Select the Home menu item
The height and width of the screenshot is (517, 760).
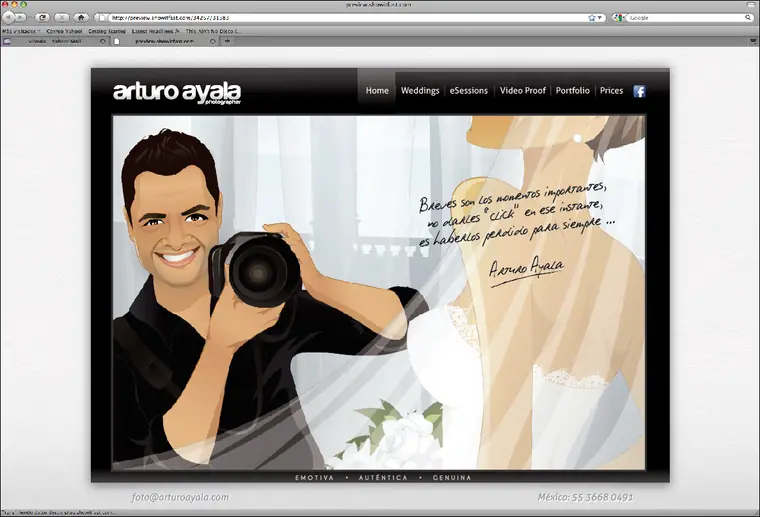point(377,91)
